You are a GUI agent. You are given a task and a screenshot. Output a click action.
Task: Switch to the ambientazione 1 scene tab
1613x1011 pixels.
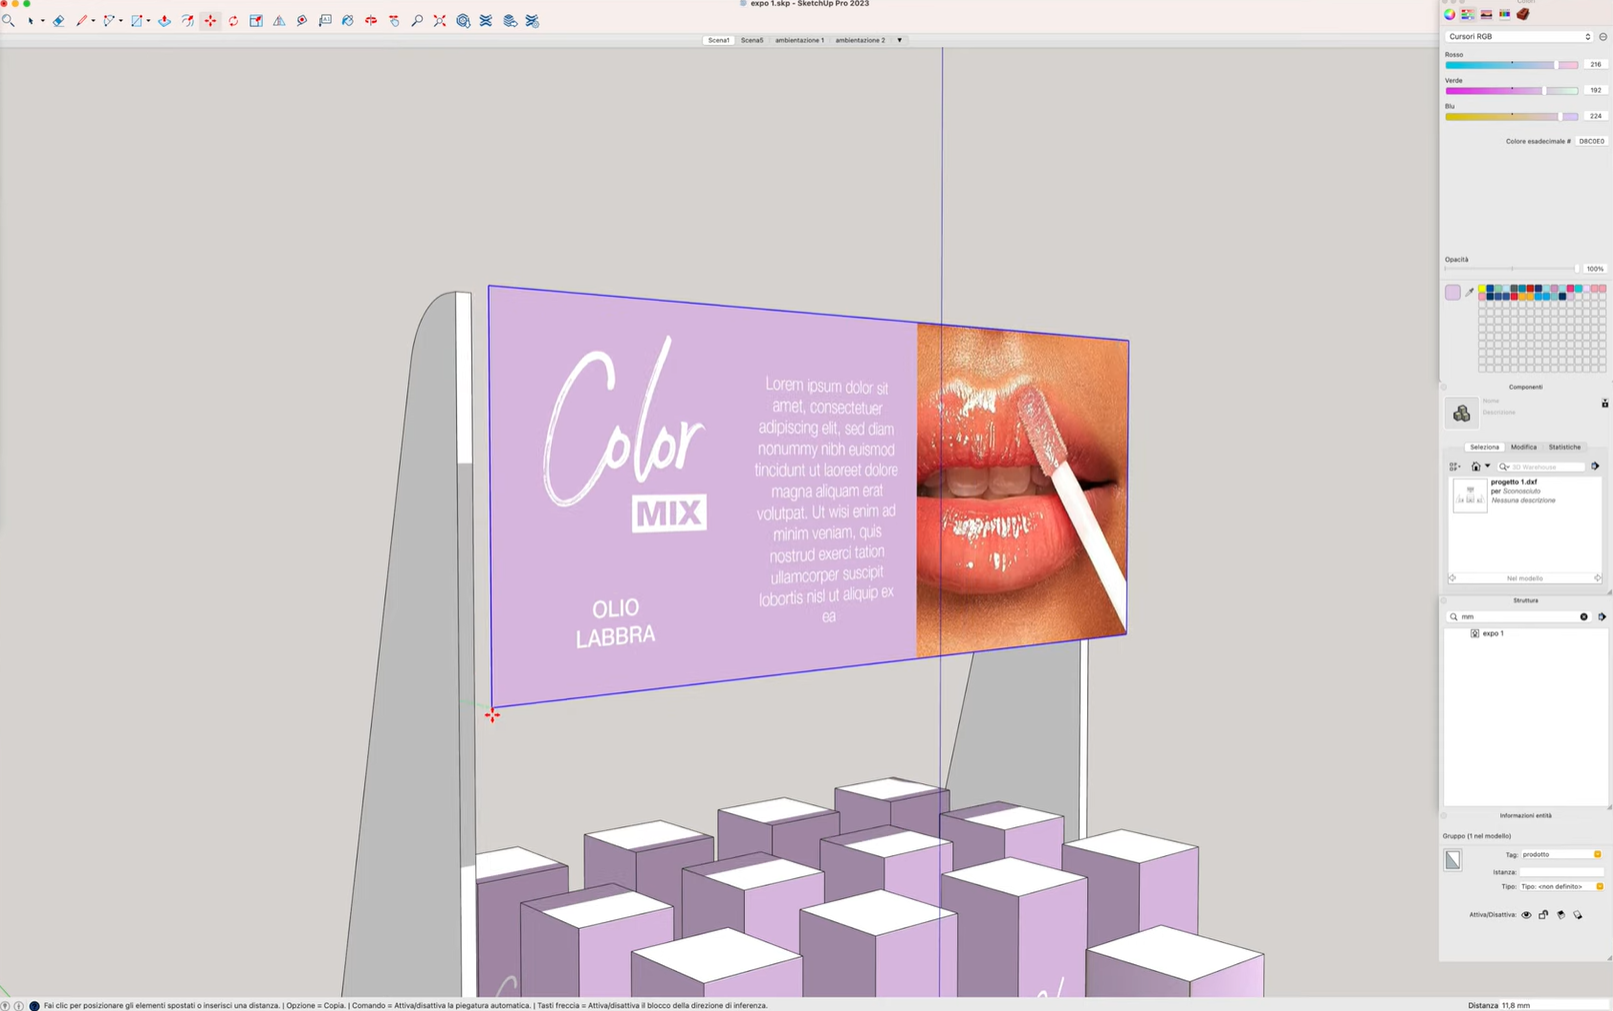pos(799,40)
